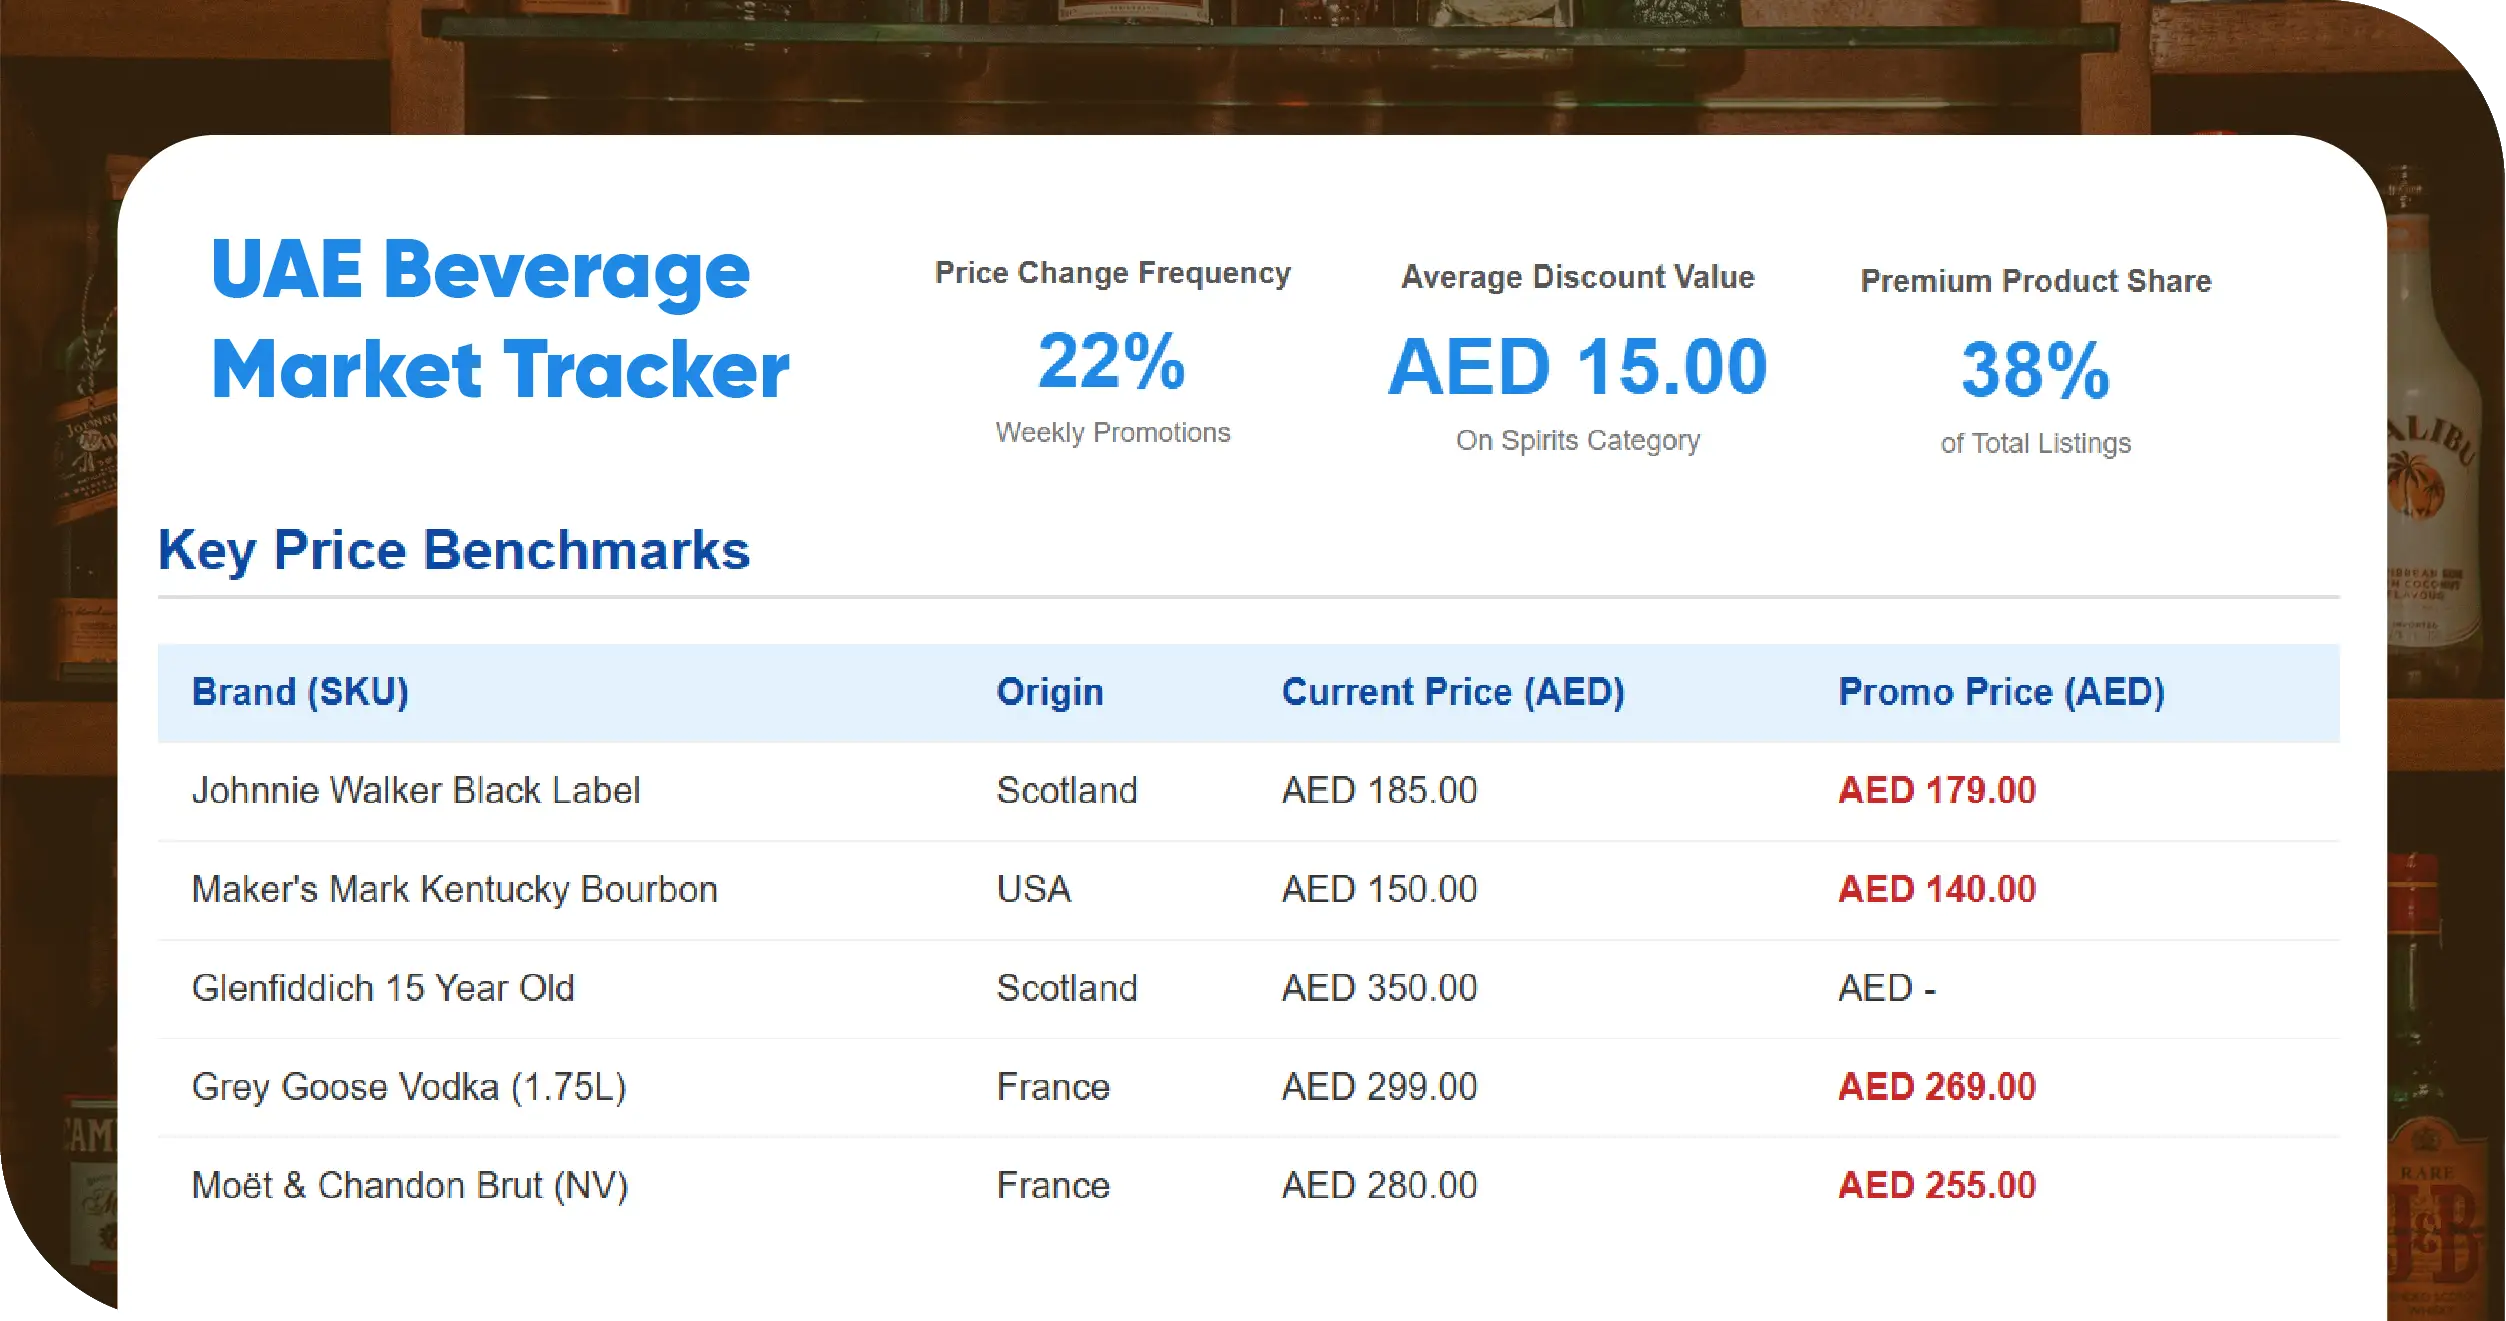2506x1321 pixels.
Task: Click the Origin column header
Action: tap(1049, 692)
